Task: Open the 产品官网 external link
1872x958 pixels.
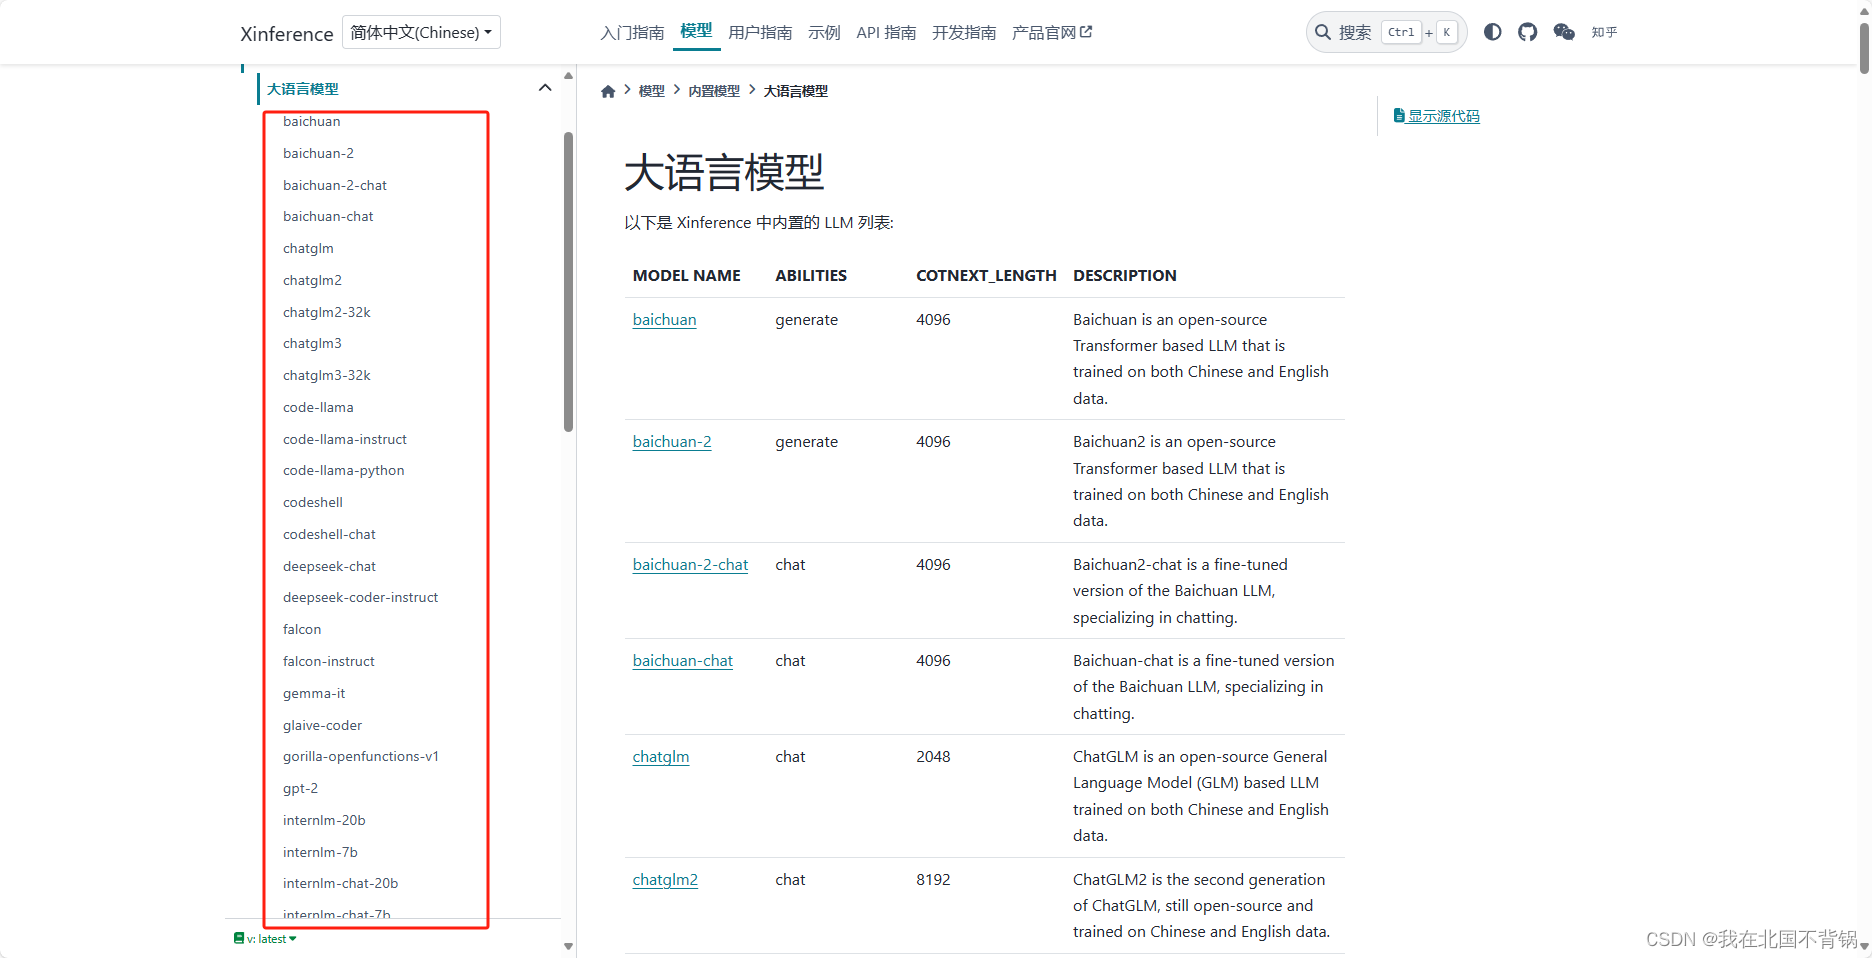Action: point(1052,32)
